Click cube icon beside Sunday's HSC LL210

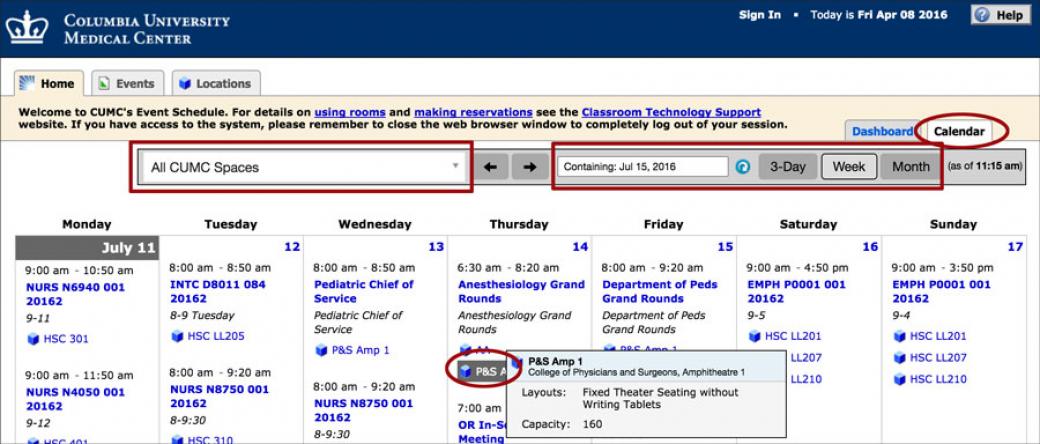coord(899,379)
